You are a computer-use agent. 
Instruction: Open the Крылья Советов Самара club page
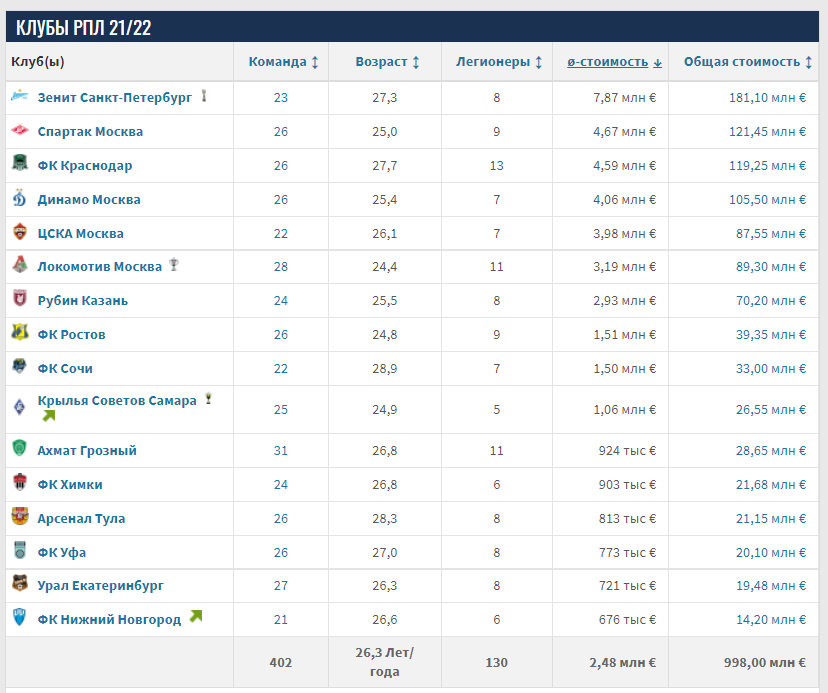tap(117, 400)
